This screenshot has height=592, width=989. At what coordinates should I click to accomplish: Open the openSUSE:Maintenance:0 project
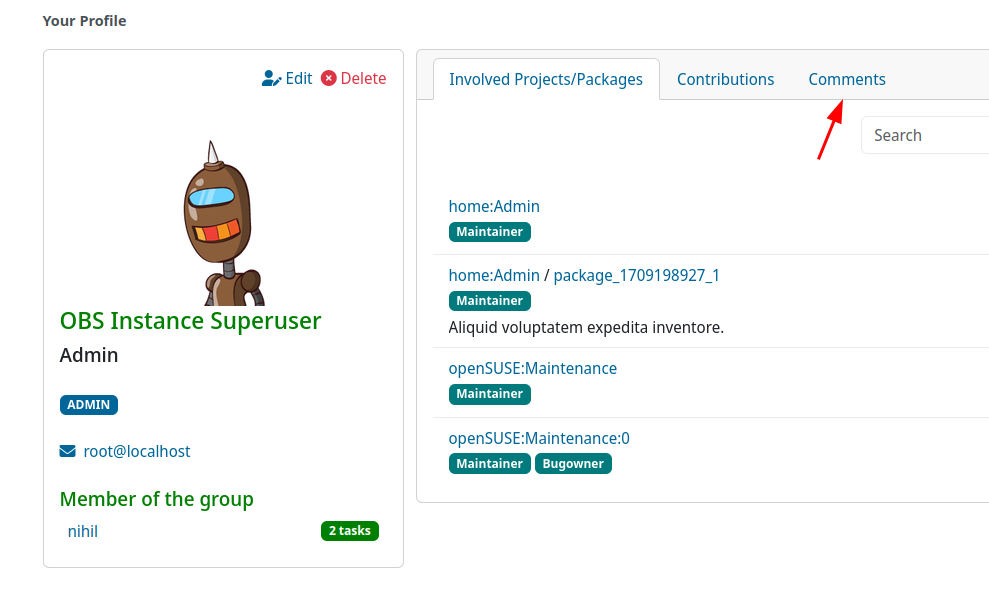[x=539, y=438]
